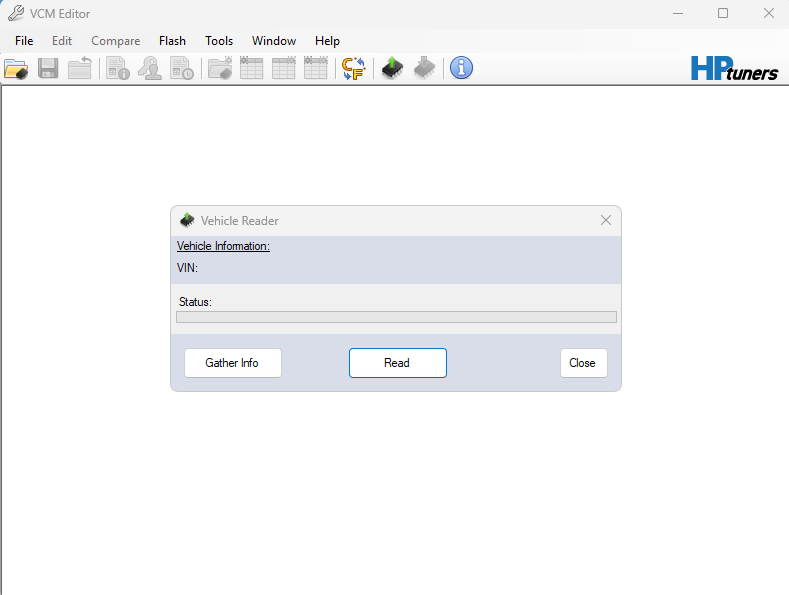Click table icon with gear at top-left
Image resolution: width=789 pixels, height=595 pixels.
pyautogui.click(x=252, y=68)
